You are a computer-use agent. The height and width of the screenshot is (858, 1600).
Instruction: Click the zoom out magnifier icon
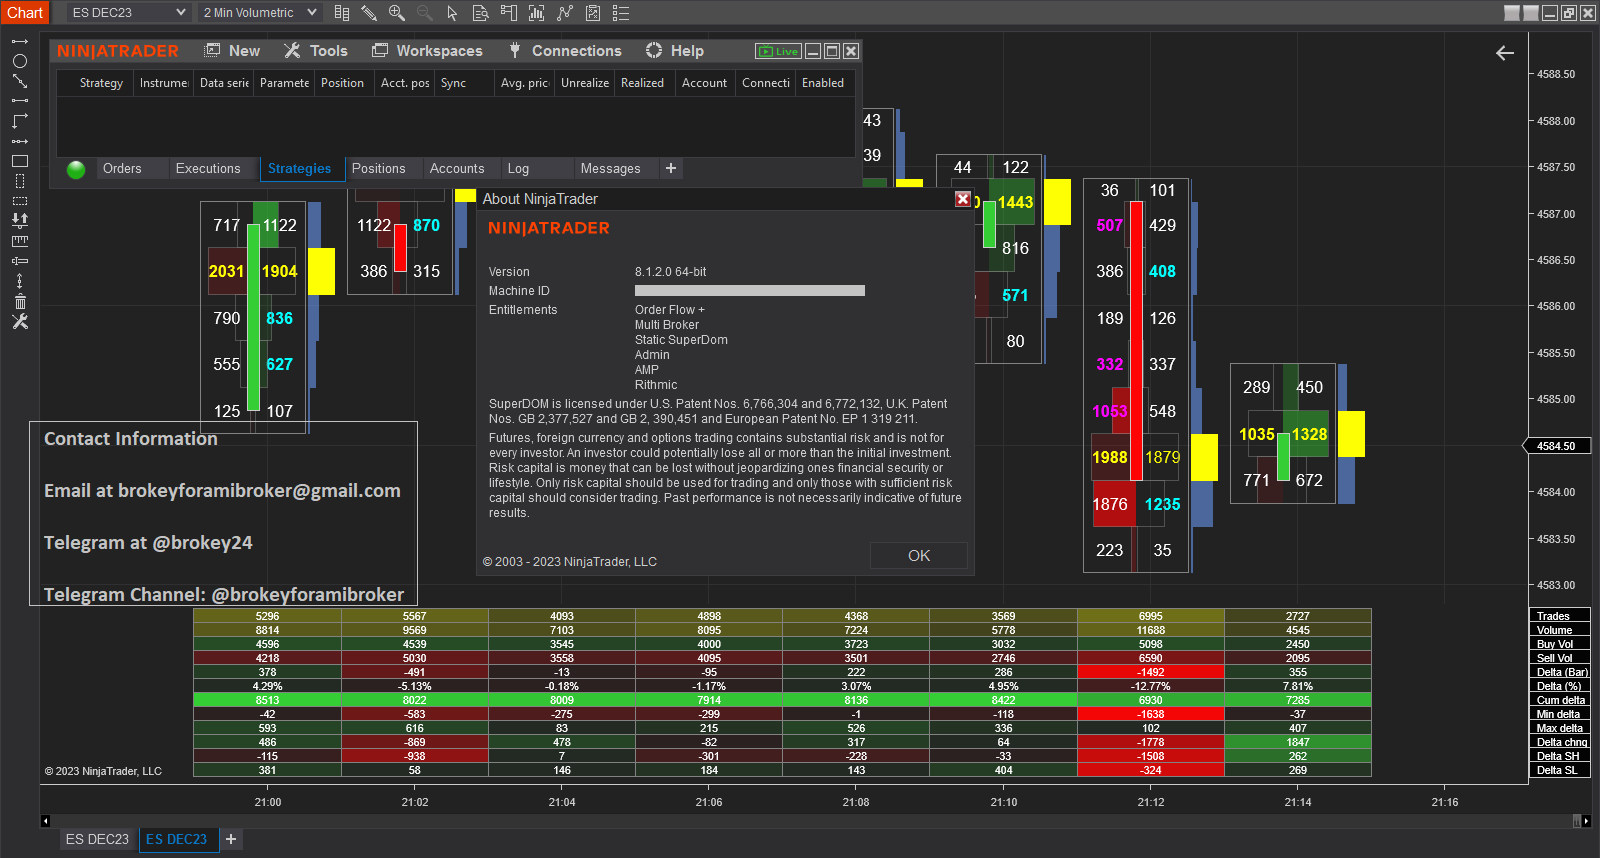tap(425, 13)
